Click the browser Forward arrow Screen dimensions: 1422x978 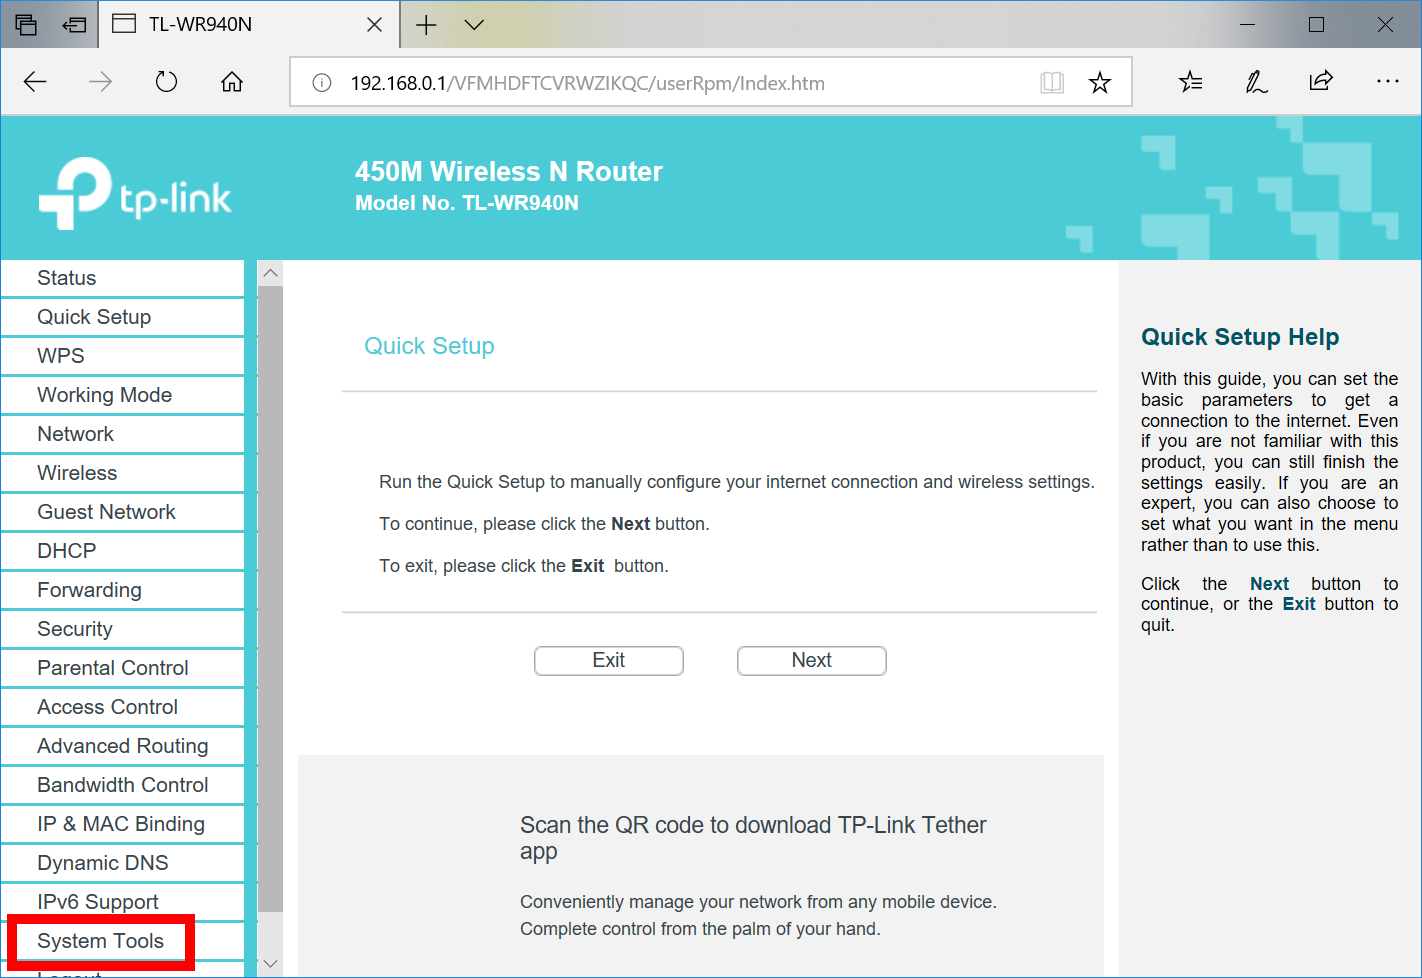point(100,82)
